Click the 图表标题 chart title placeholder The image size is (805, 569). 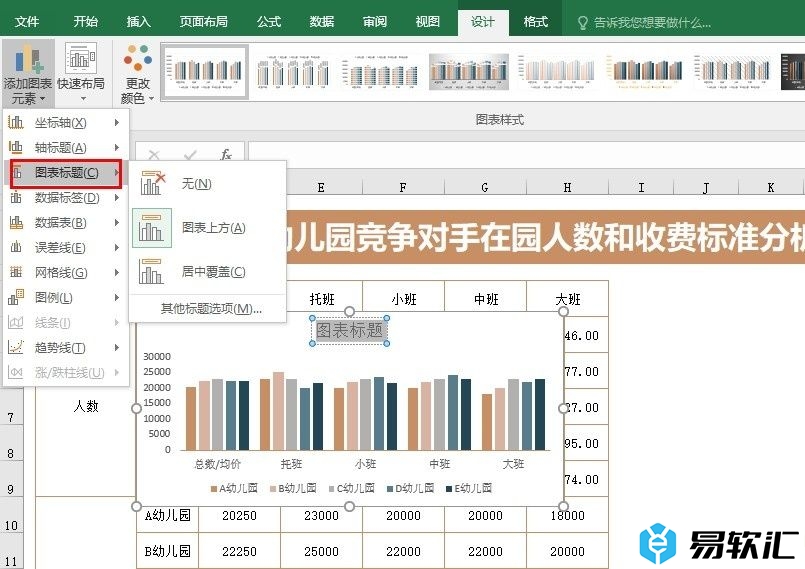[349, 331]
